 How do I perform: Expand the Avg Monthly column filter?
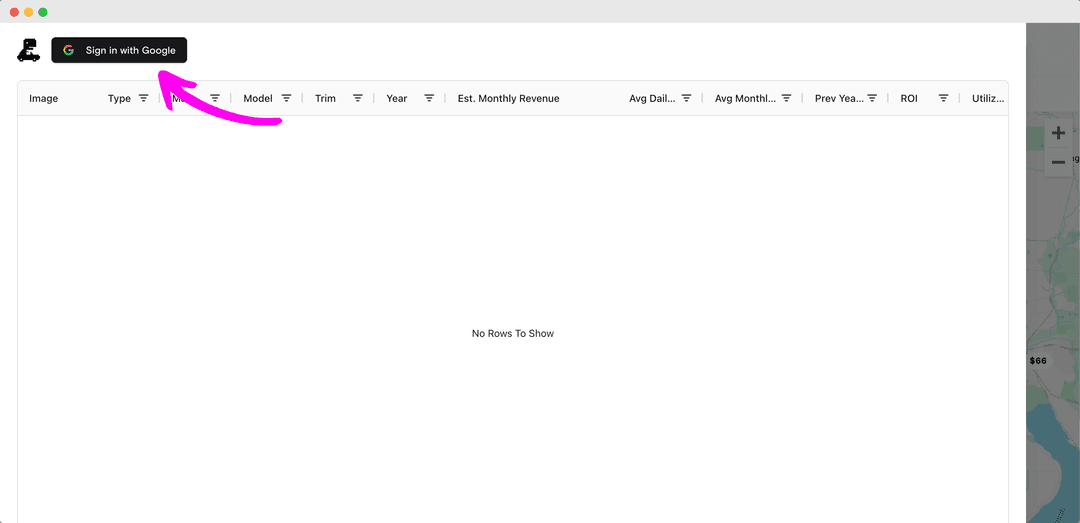coord(786,98)
